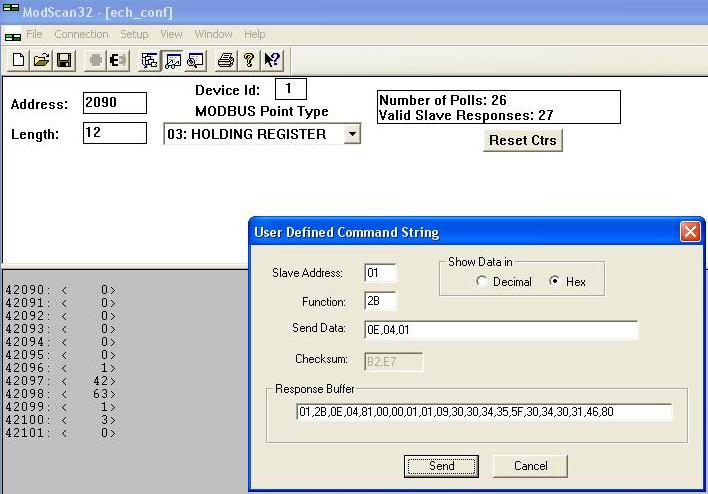Screen dimensions: 708x494
Task: Click the Save floppy disk icon
Action: [63, 60]
